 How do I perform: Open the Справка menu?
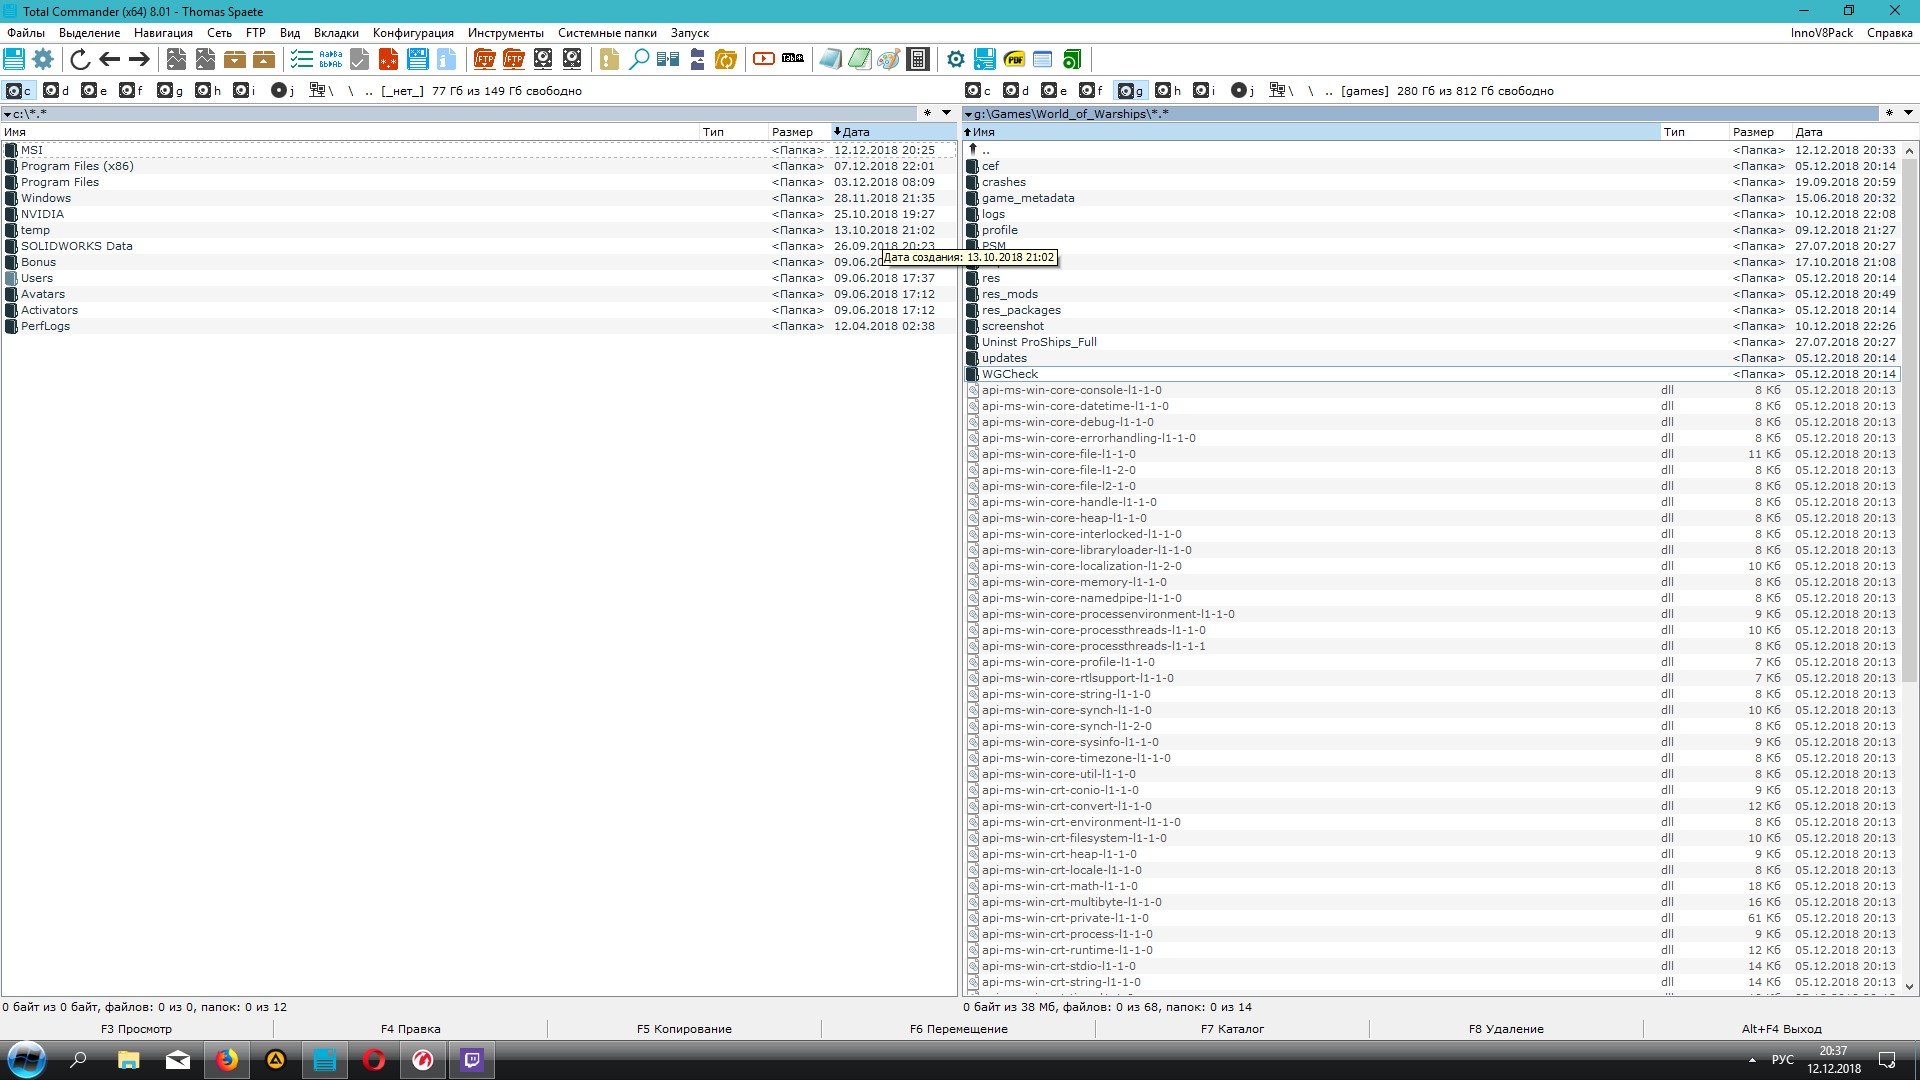pyautogui.click(x=1889, y=33)
